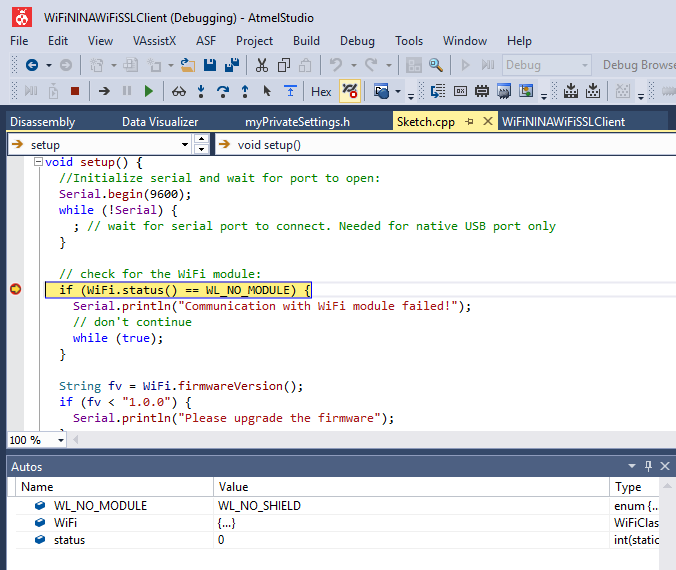This screenshot has height=570, width=676.
Task: Click the second Device Programming icon
Action: (x=593, y=91)
